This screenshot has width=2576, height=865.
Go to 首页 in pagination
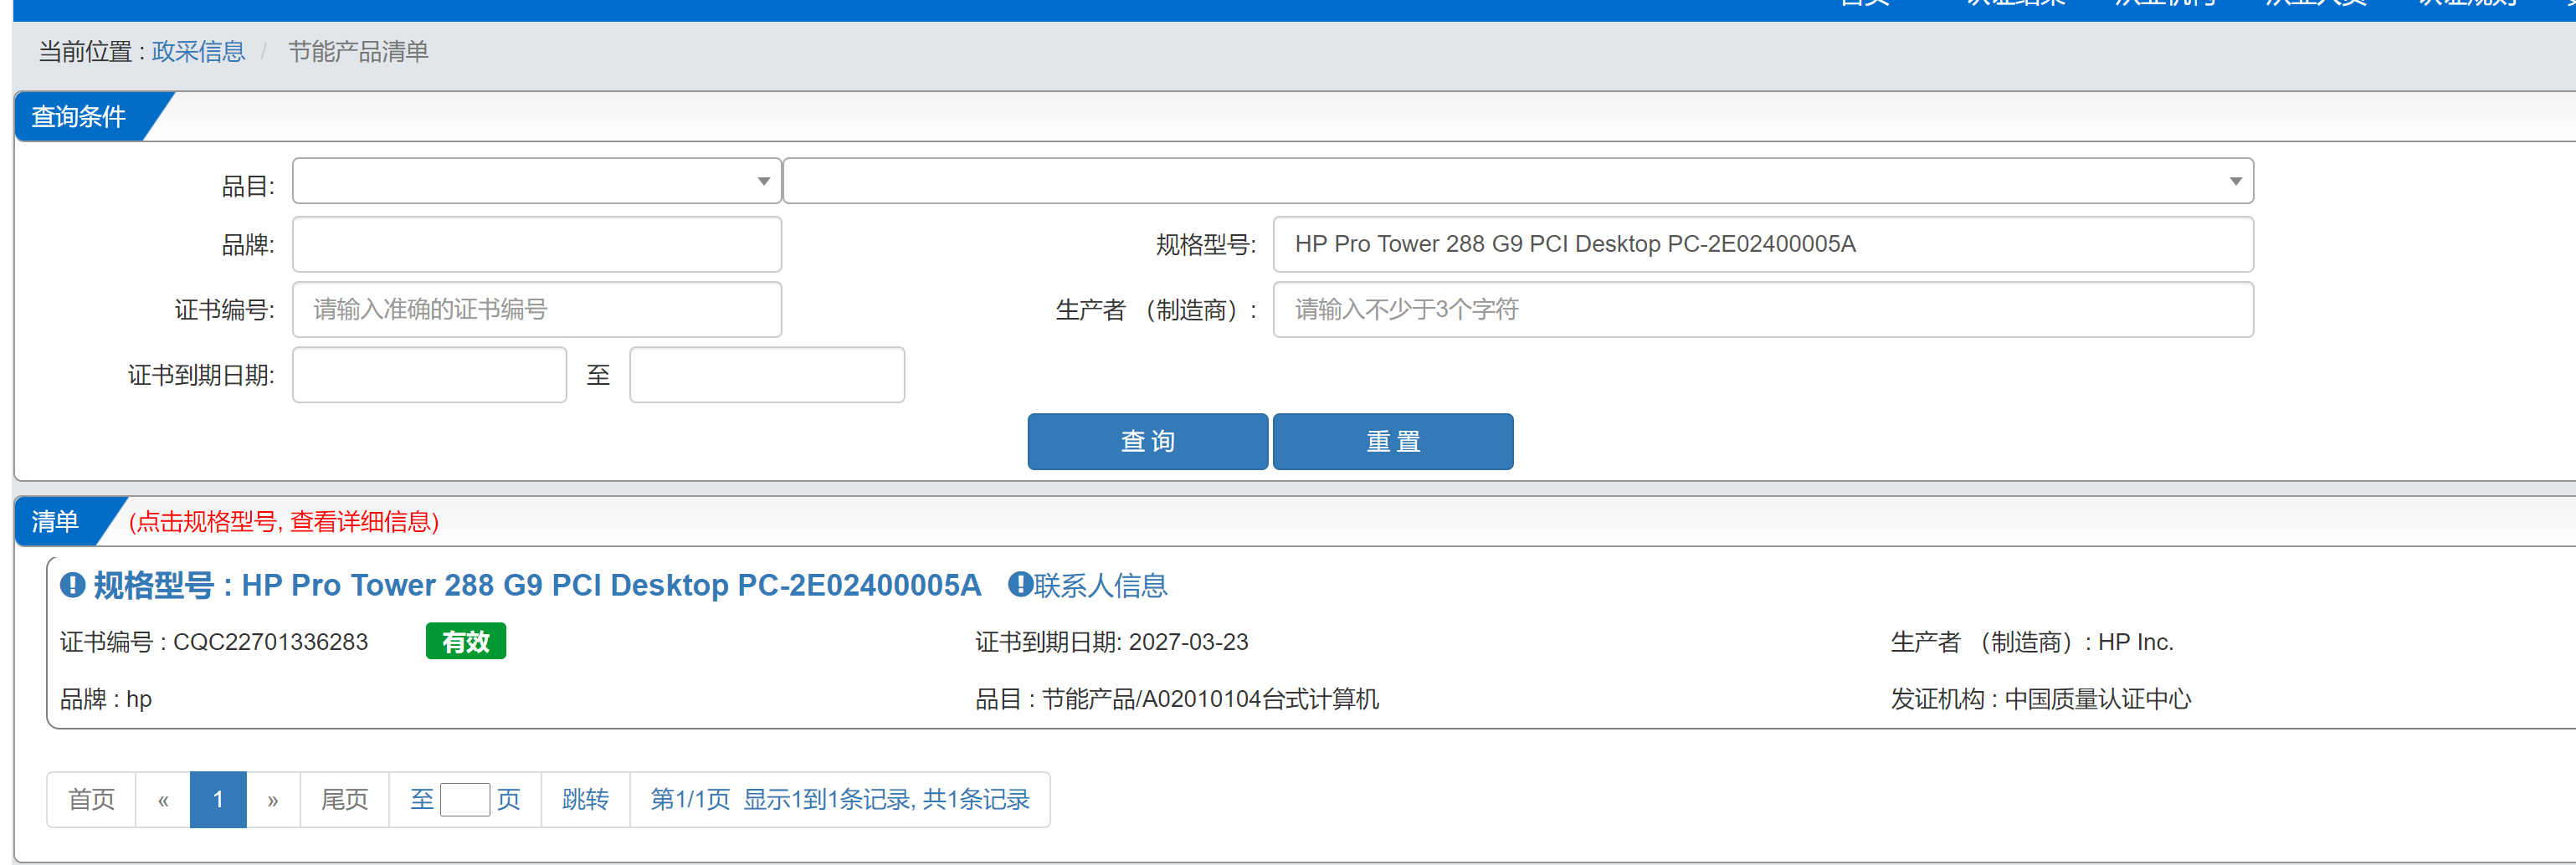pyautogui.click(x=91, y=799)
